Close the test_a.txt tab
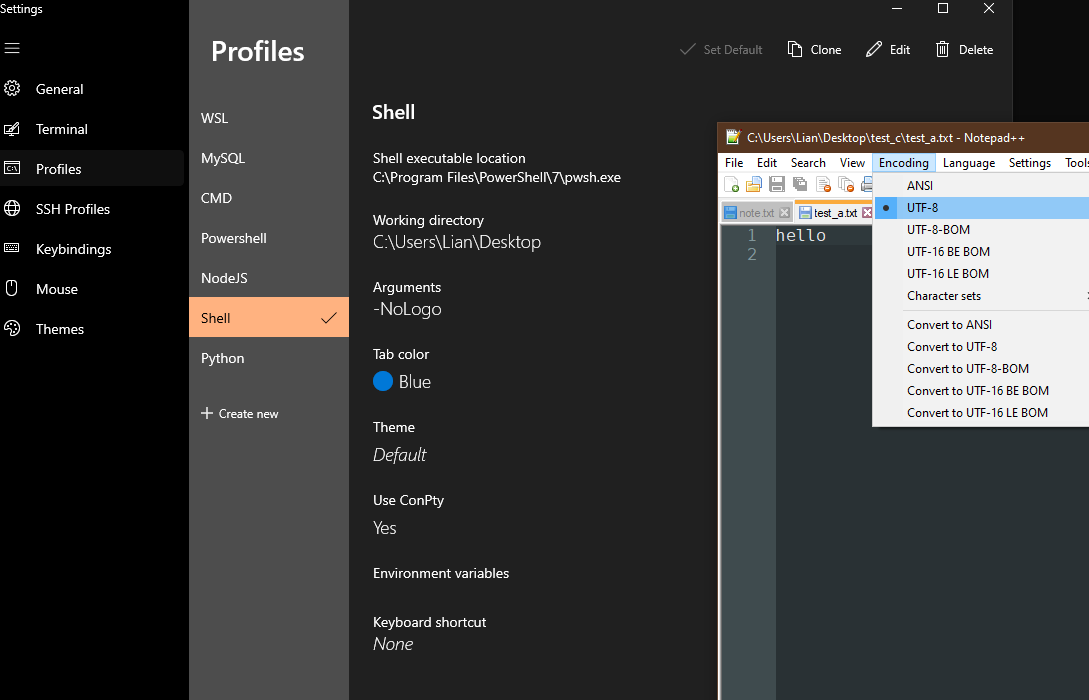This screenshot has height=700, width=1089. click(x=867, y=213)
